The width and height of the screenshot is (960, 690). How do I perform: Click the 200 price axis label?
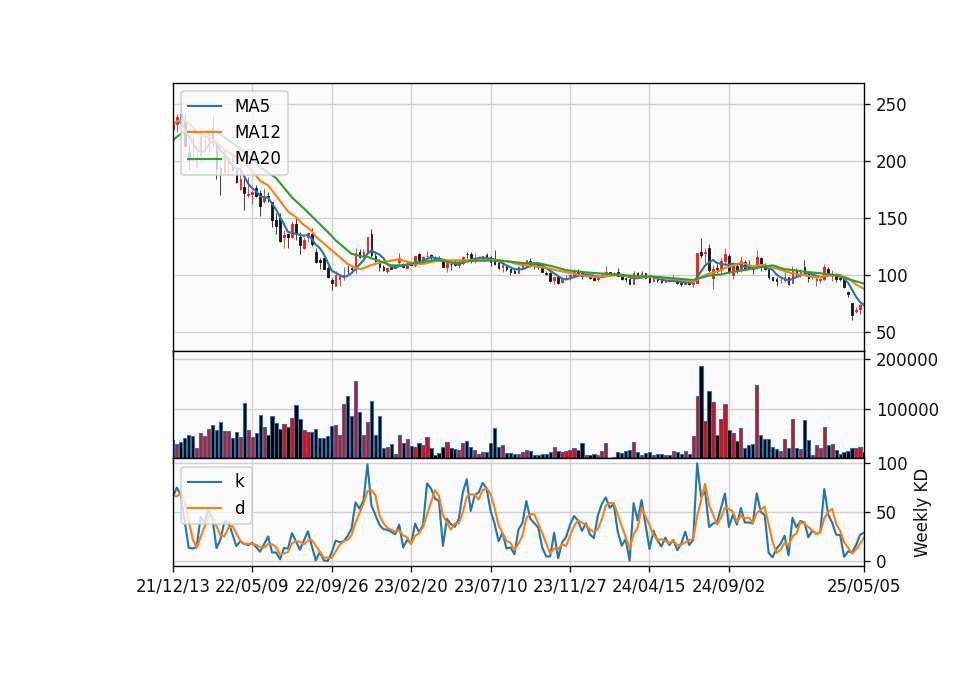tap(891, 162)
